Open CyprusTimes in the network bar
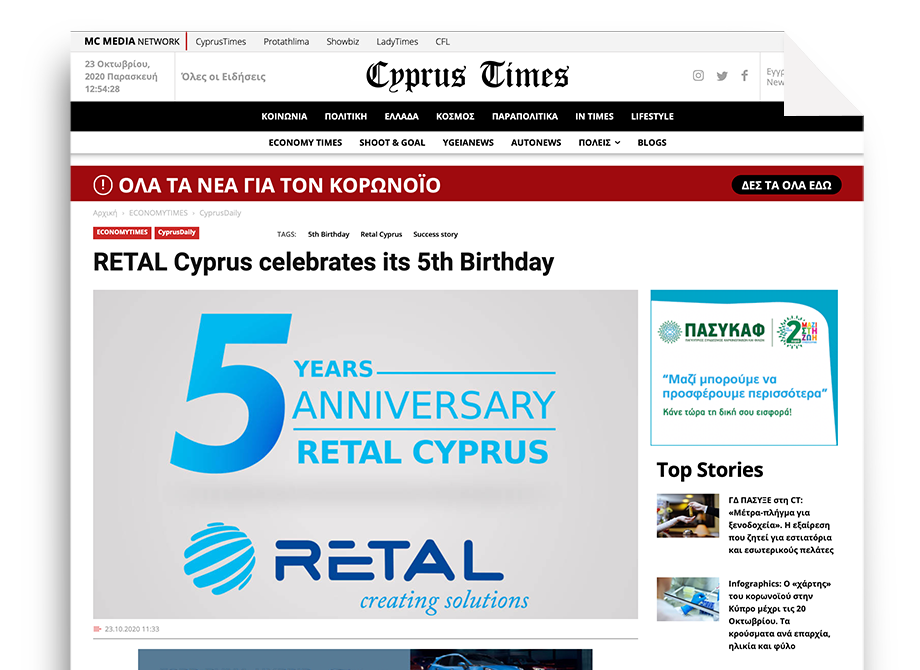Image resolution: width=920 pixels, height=670 pixels. point(221,42)
